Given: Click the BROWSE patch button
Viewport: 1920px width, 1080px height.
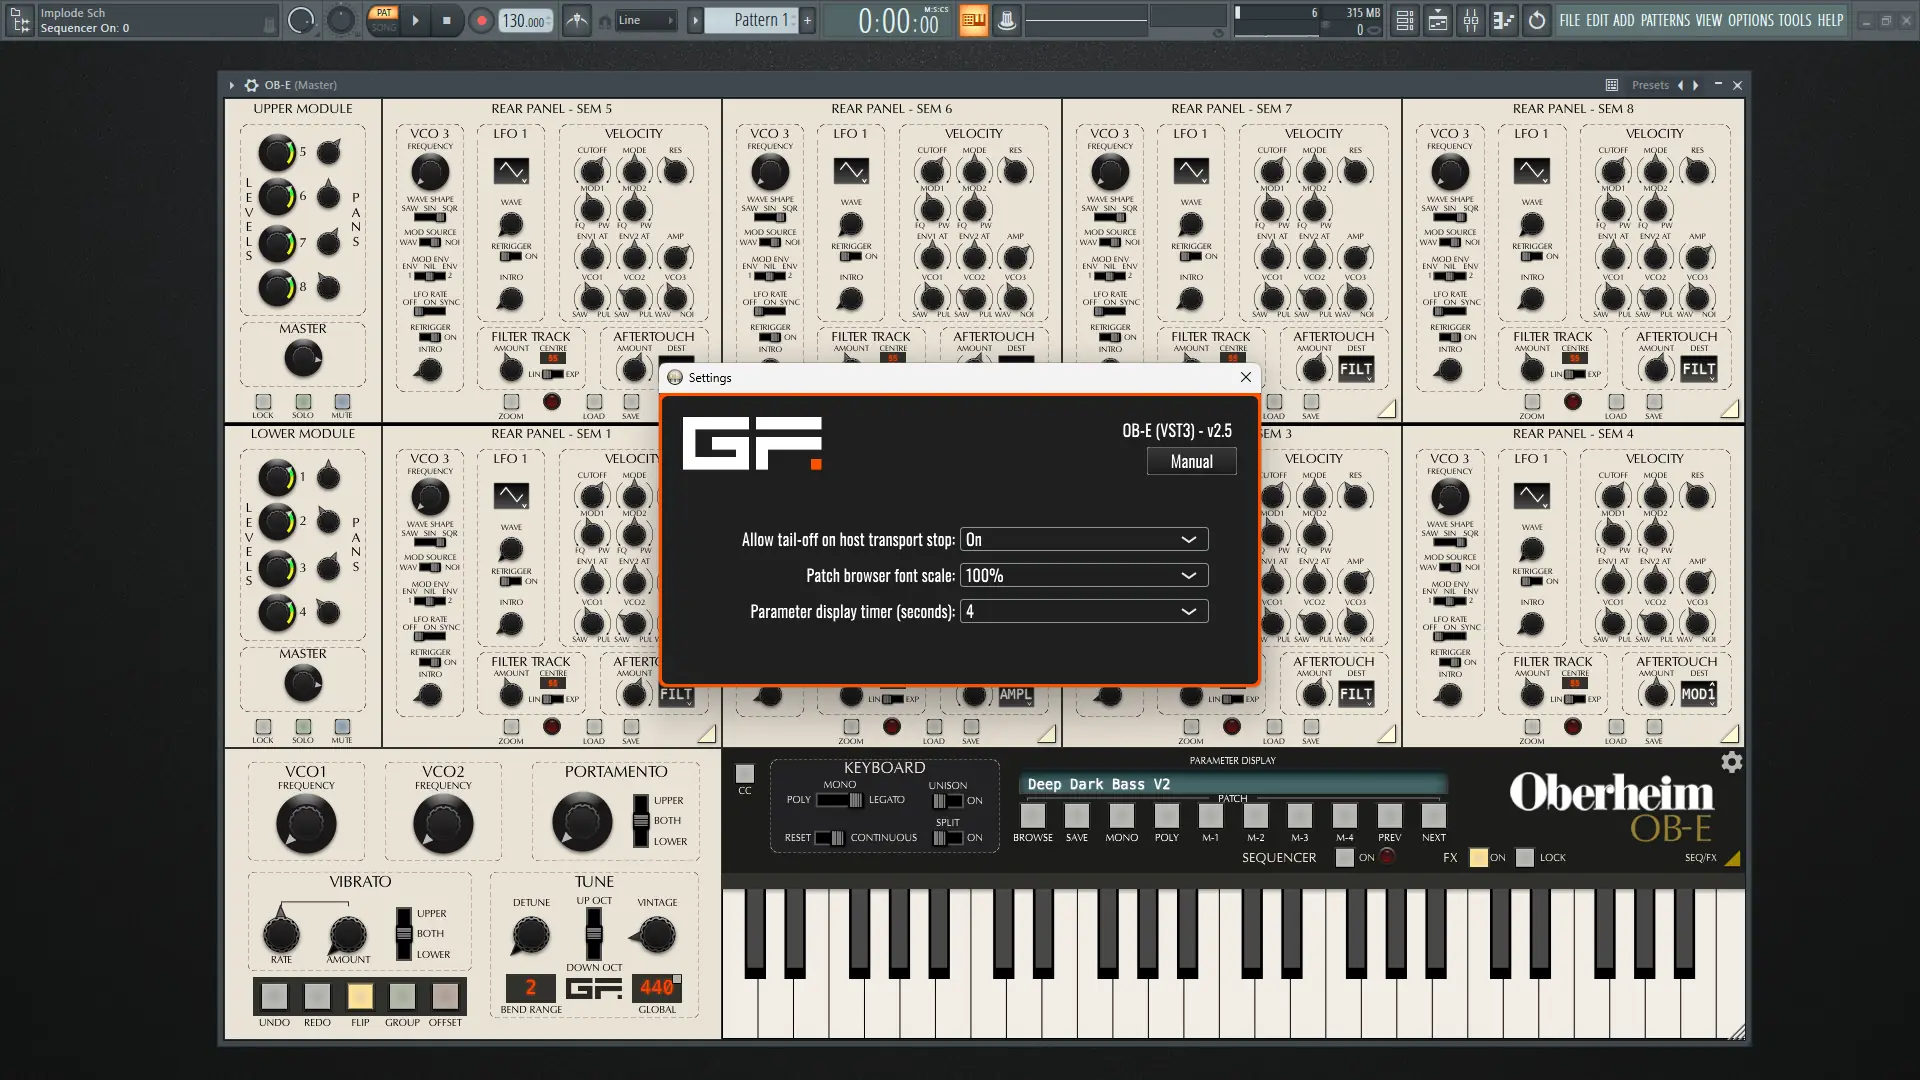Looking at the screenshot, I should pos(1033,816).
